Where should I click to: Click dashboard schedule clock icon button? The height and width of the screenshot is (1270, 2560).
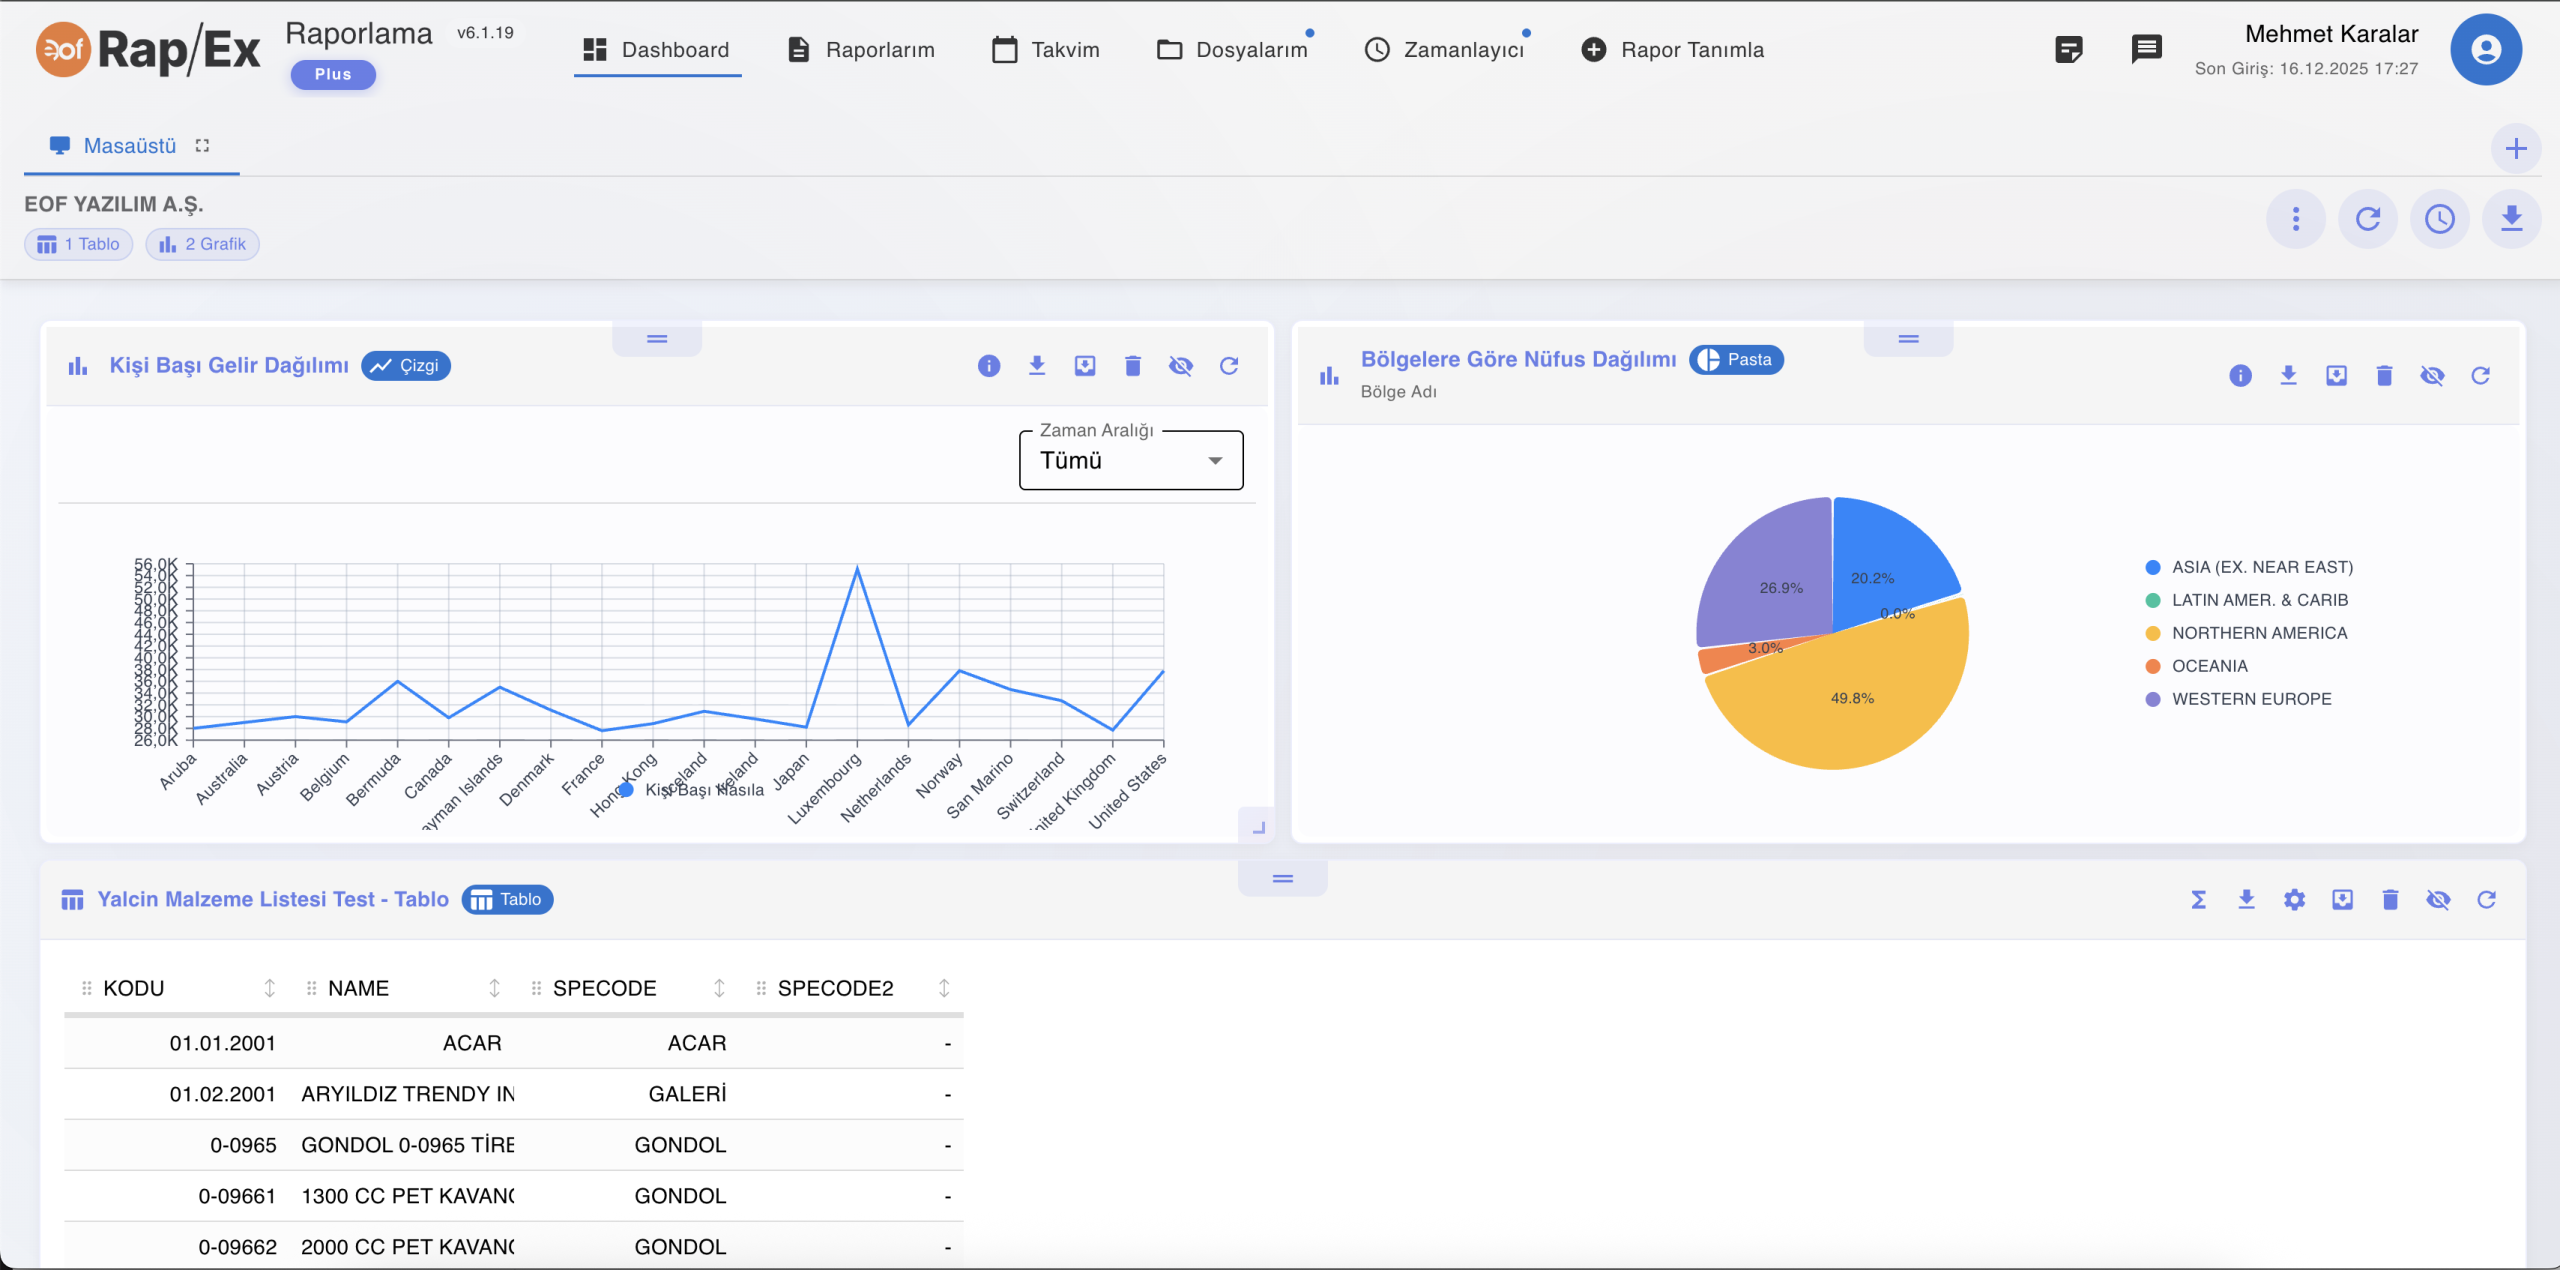coord(2439,219)
